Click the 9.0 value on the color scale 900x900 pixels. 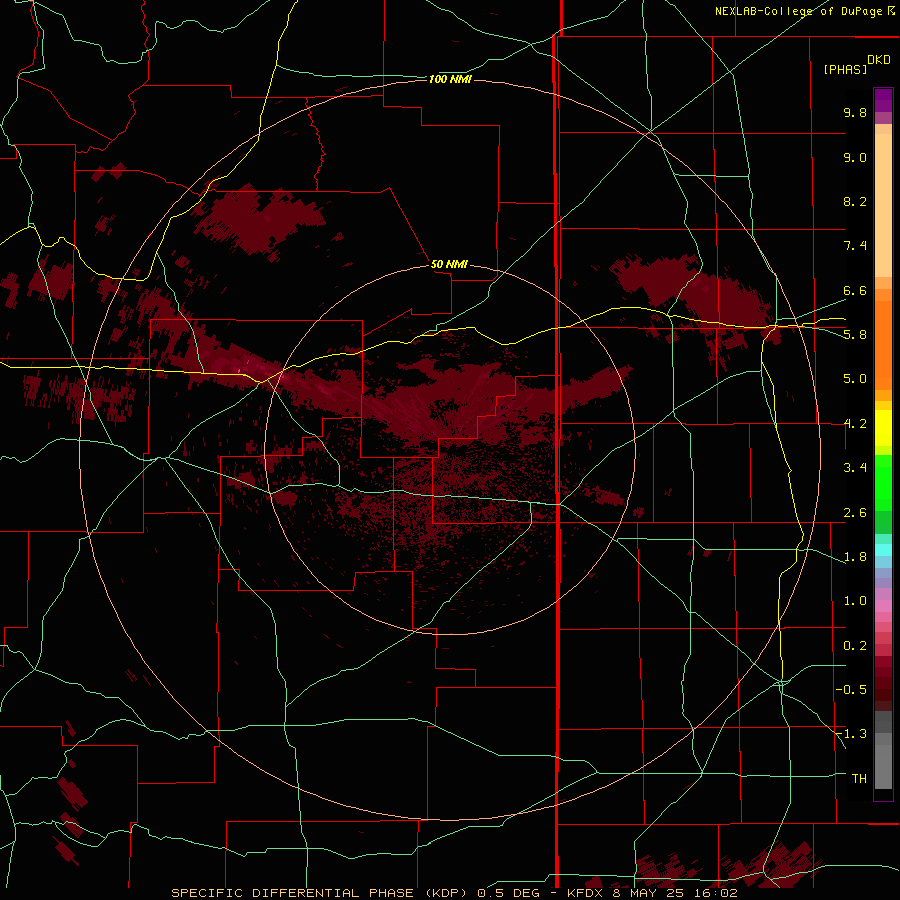click(855, 157)
